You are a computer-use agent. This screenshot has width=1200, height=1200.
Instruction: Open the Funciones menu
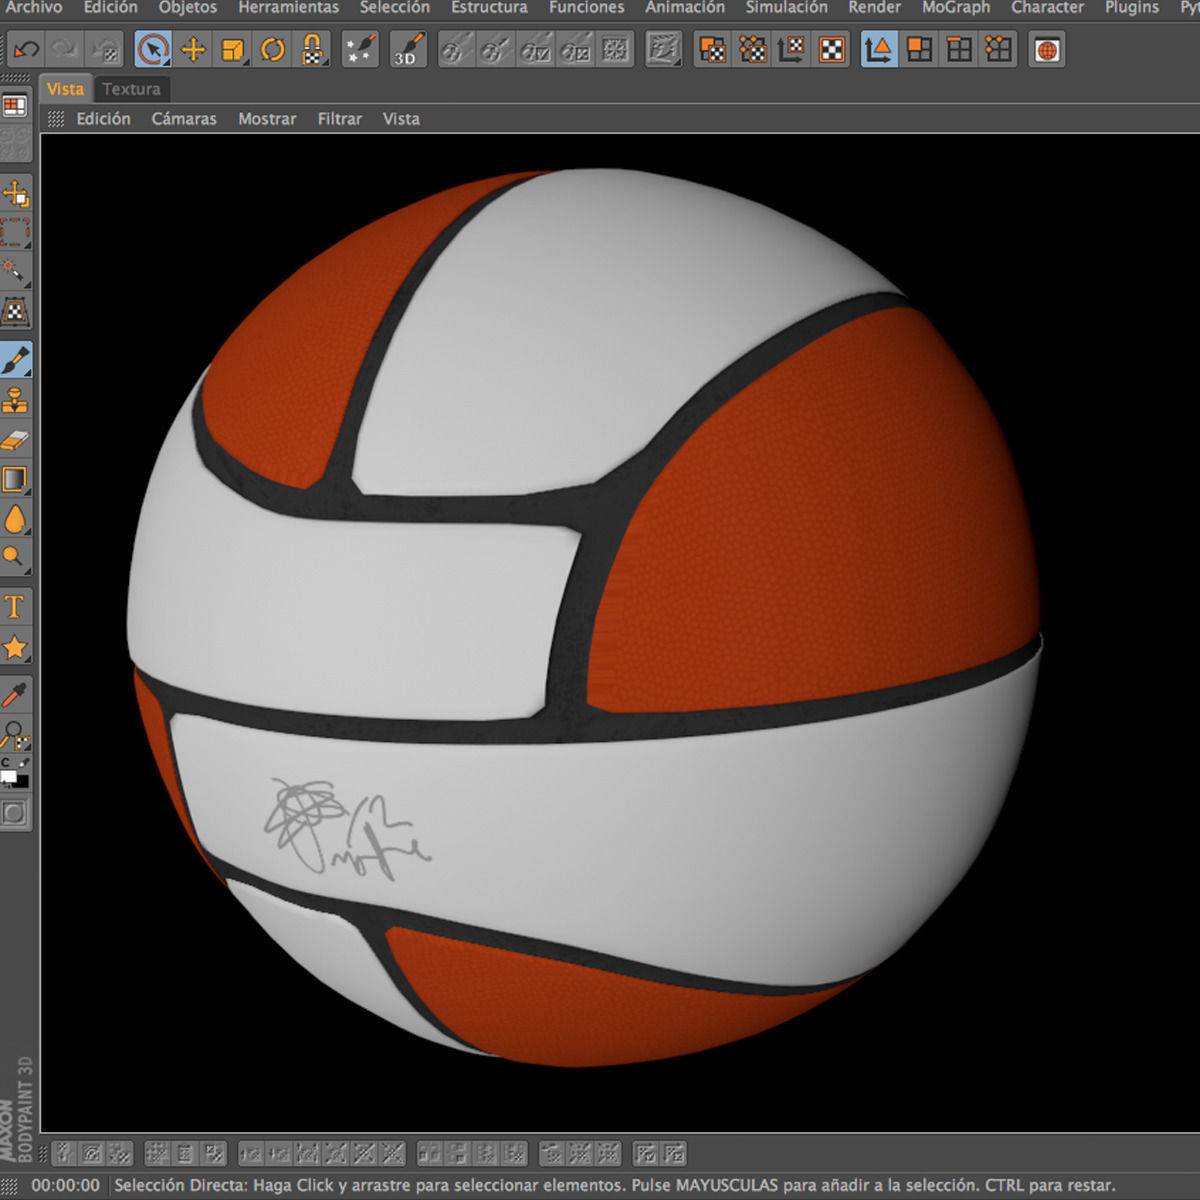coord(586,8)
